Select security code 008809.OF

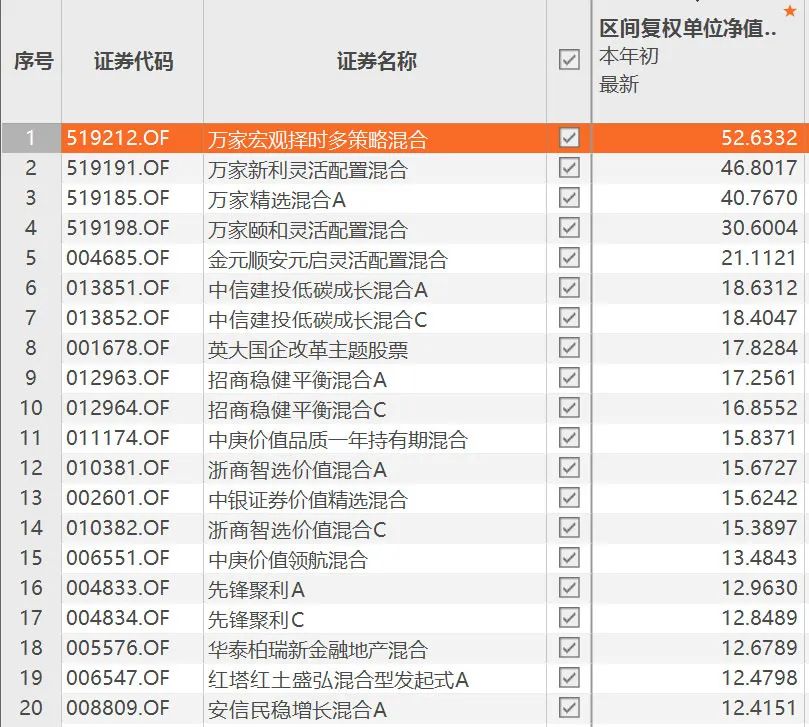coord(118,707)
